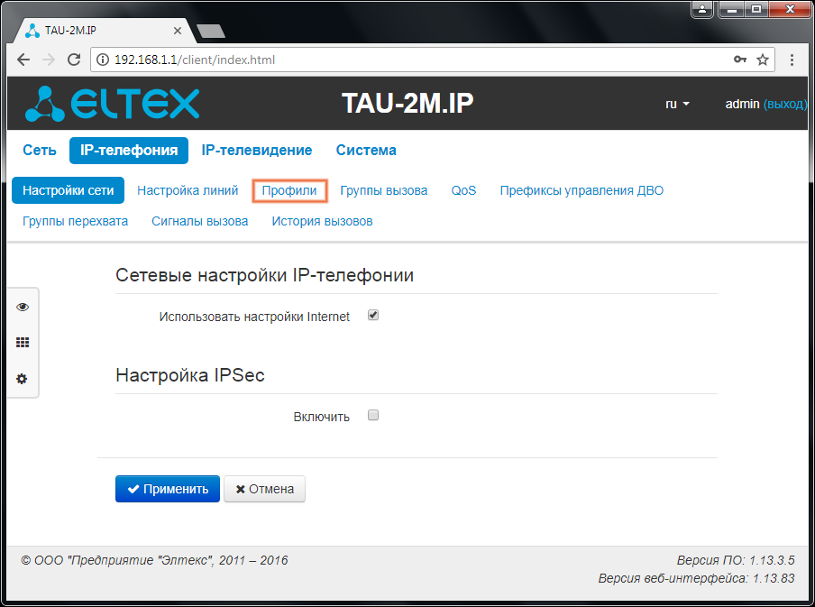Click the gear icon in the left sidebar

coord(22,378)
